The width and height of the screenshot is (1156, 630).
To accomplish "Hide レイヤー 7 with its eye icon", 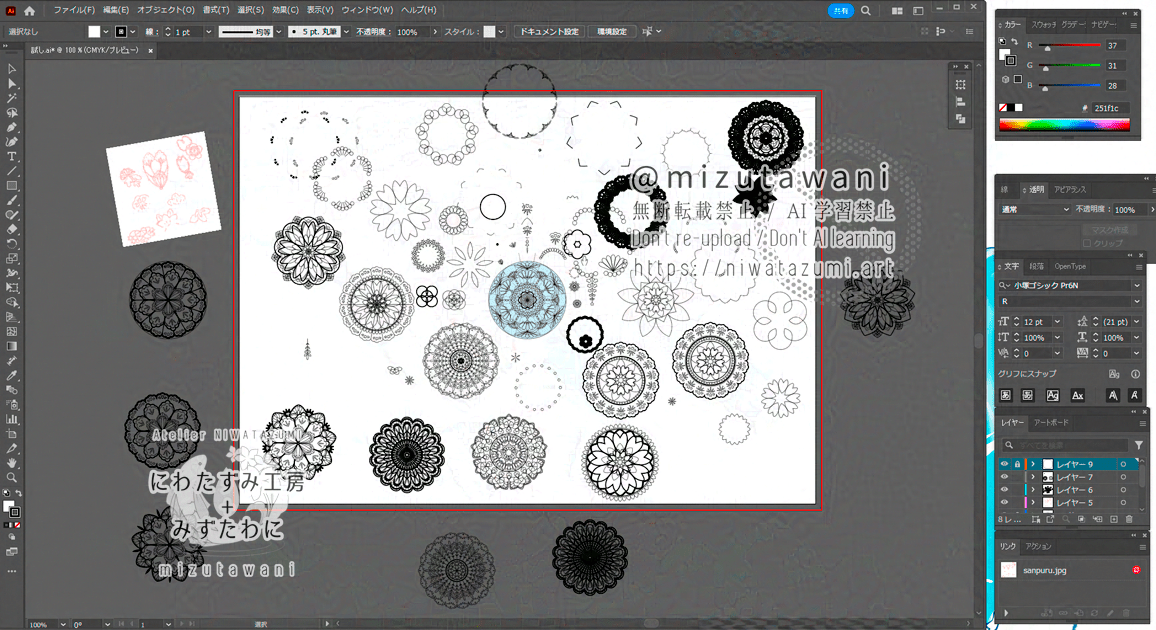I will tap(1004, 477).
